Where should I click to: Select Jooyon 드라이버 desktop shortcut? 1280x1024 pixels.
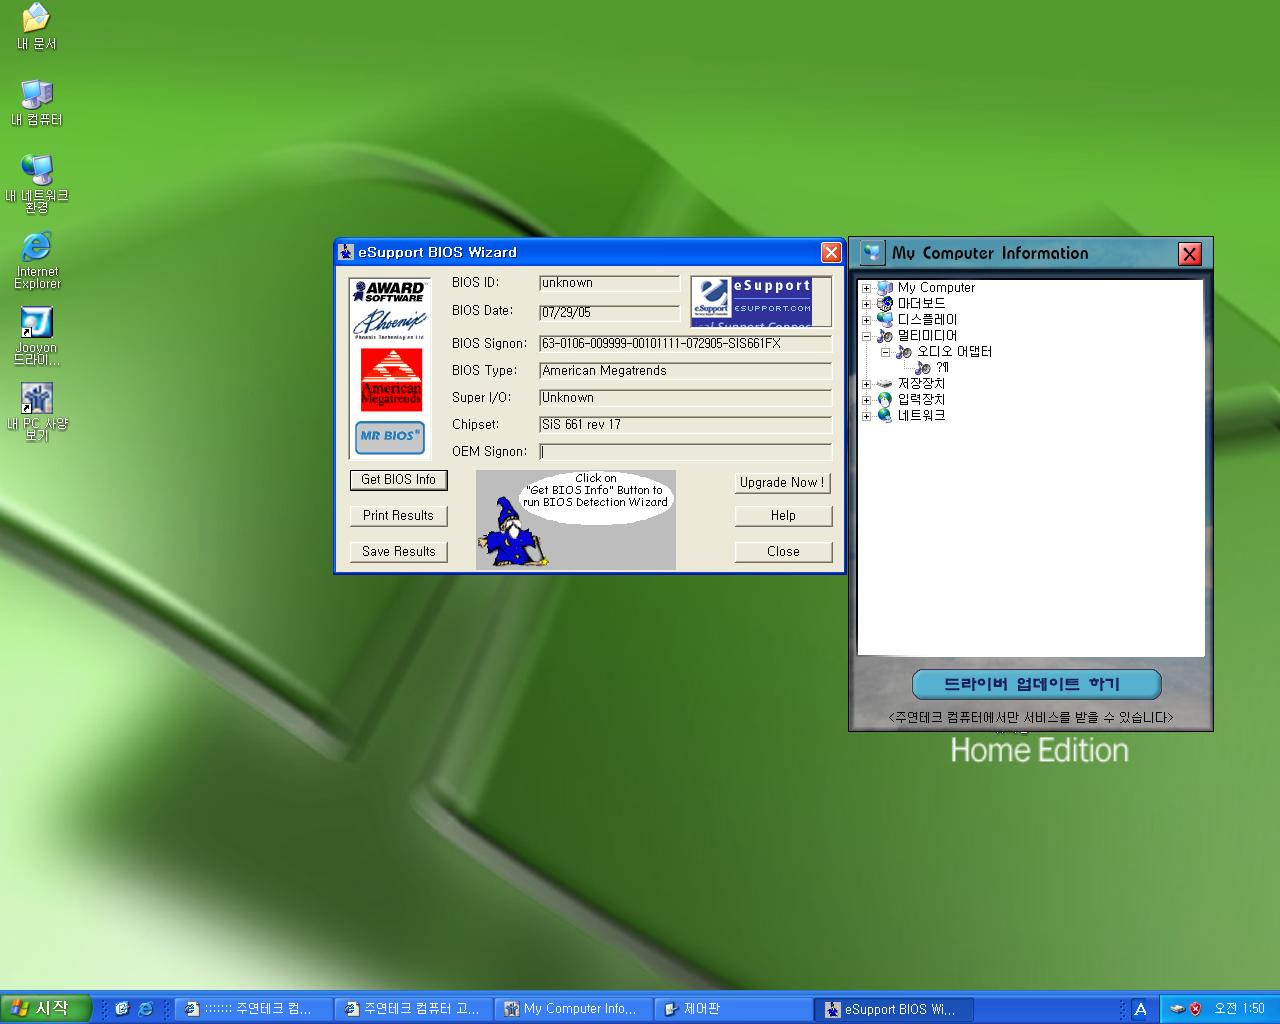point(37,336)
